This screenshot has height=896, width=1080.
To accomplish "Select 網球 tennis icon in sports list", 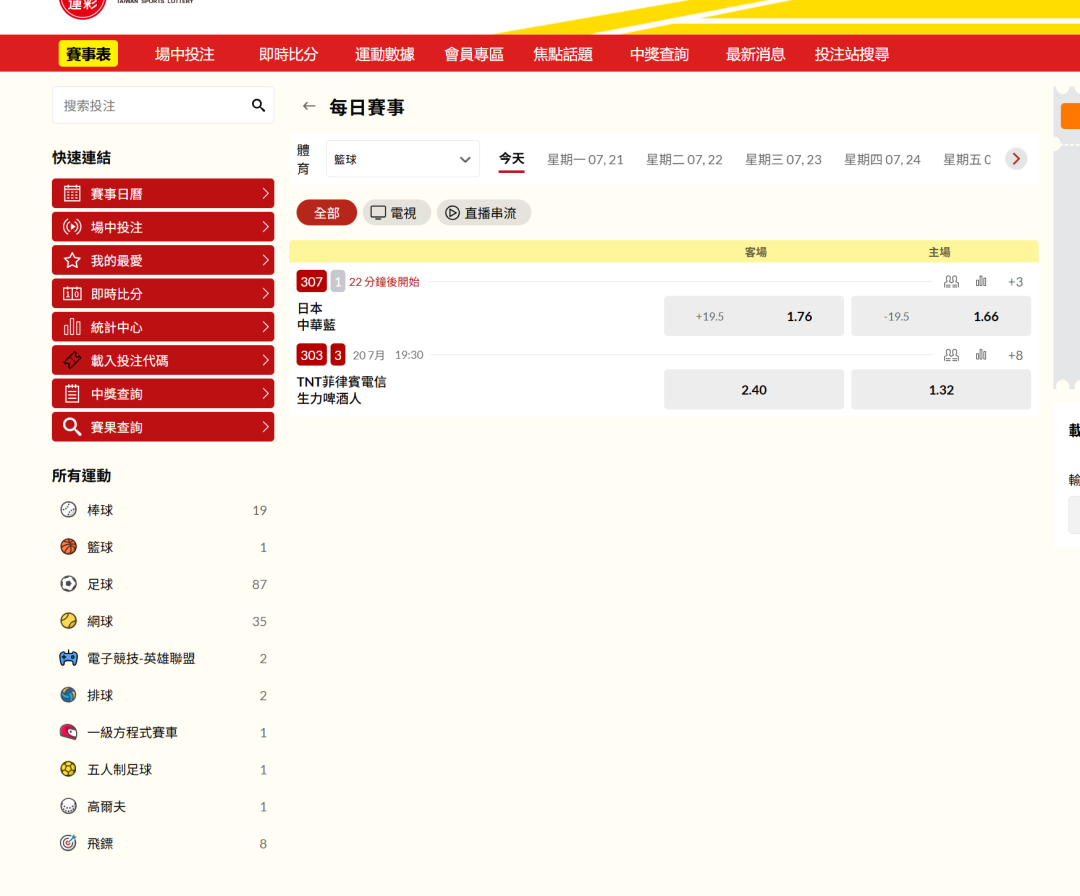I will point(68,621).
